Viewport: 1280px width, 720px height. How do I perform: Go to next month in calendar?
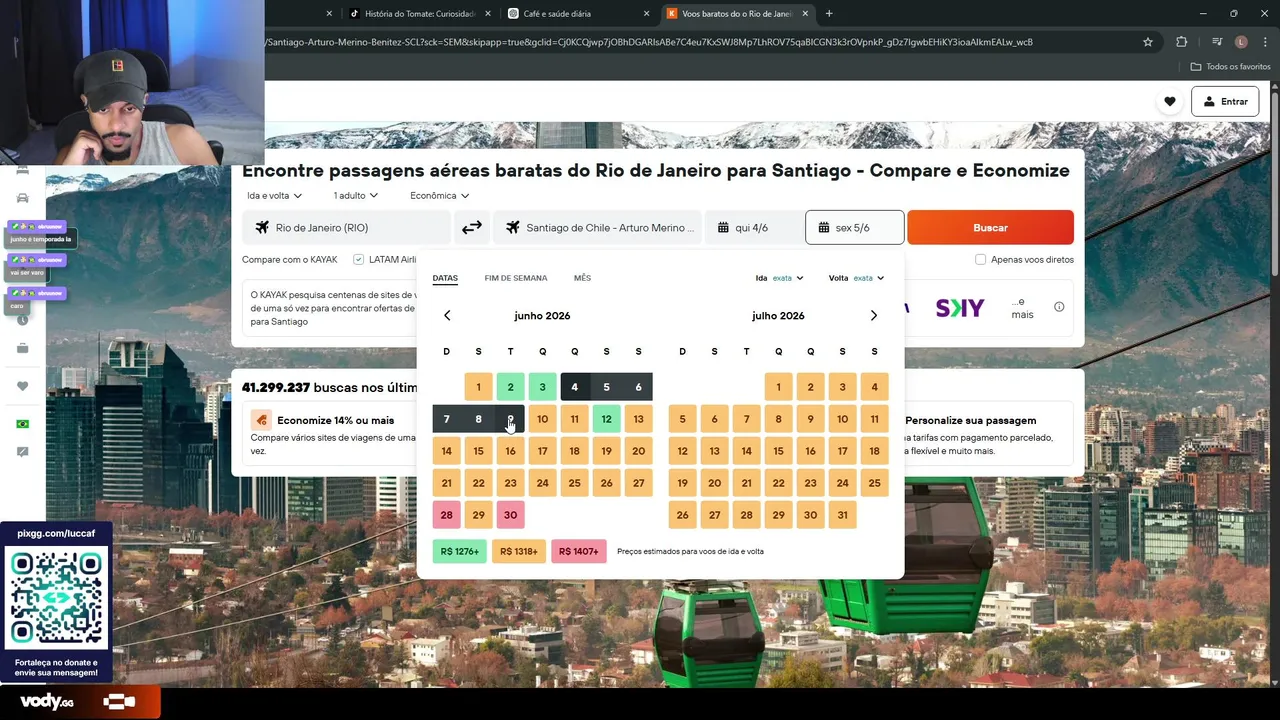(x=874, y=315)
